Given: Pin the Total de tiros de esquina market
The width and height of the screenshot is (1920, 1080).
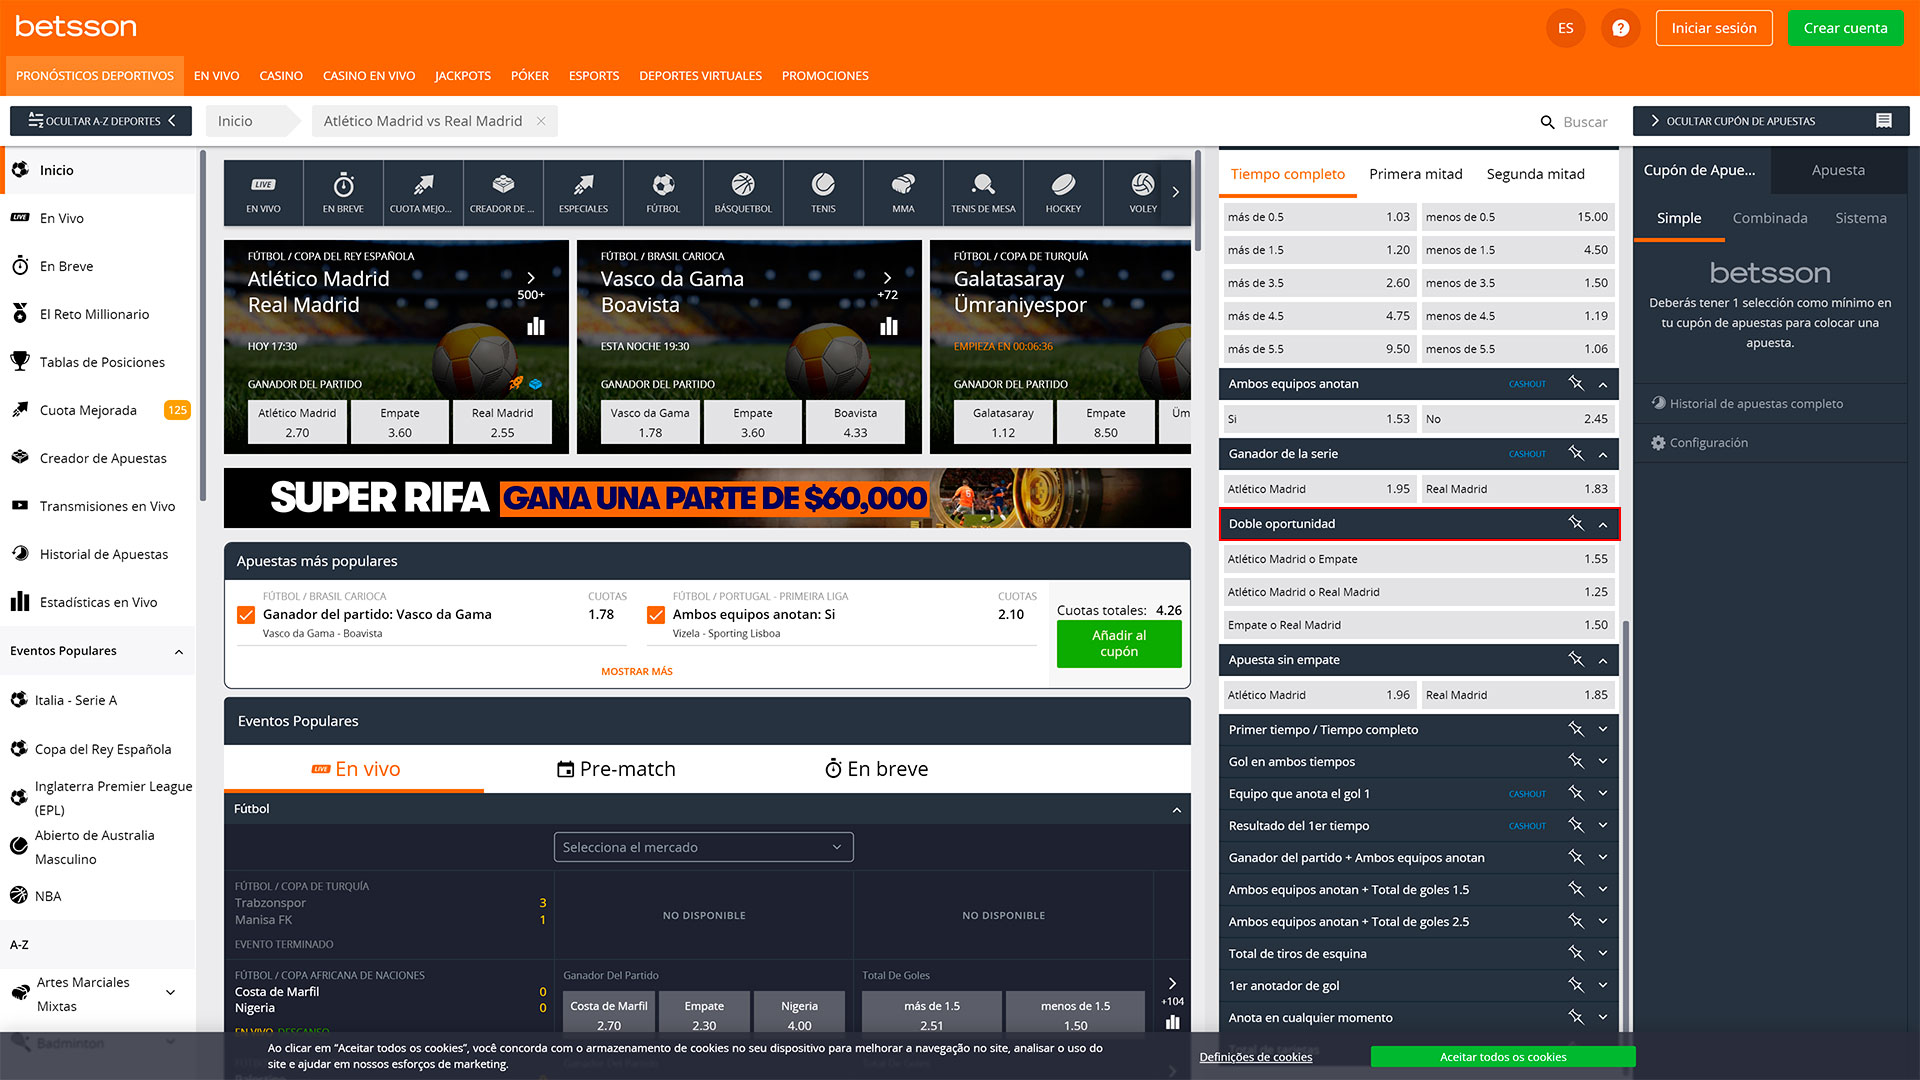Looking at the screenshot, I should coord(1576,953).
